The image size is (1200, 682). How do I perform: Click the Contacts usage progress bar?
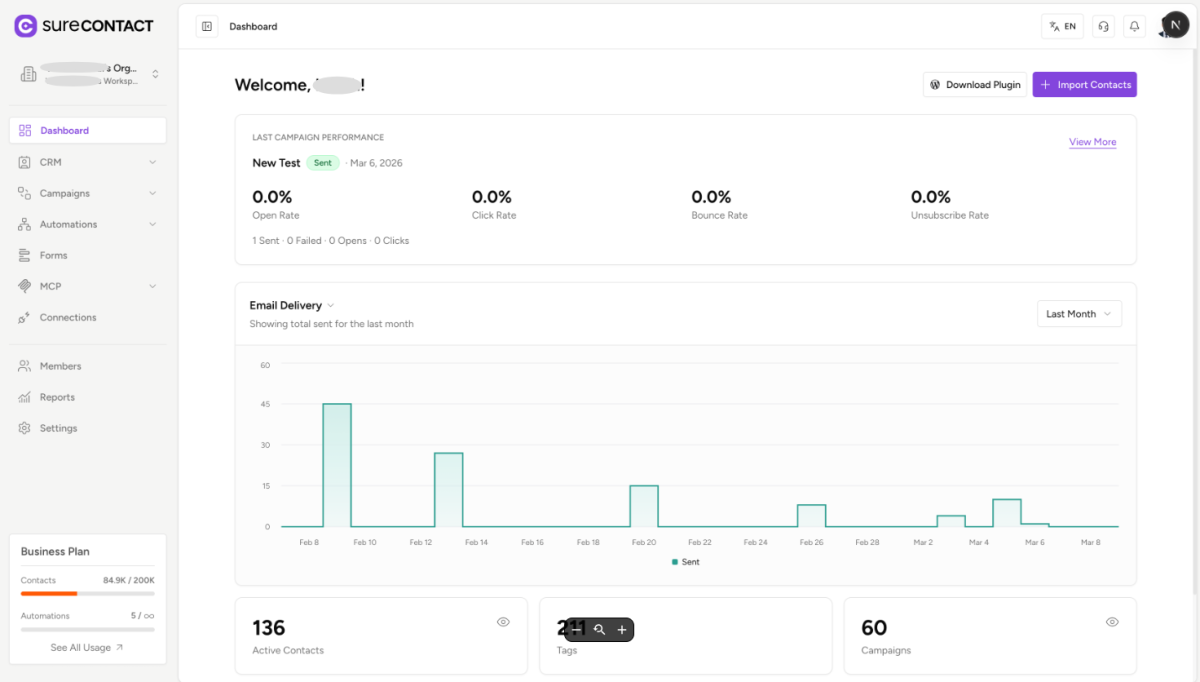(x=87, y=594)
